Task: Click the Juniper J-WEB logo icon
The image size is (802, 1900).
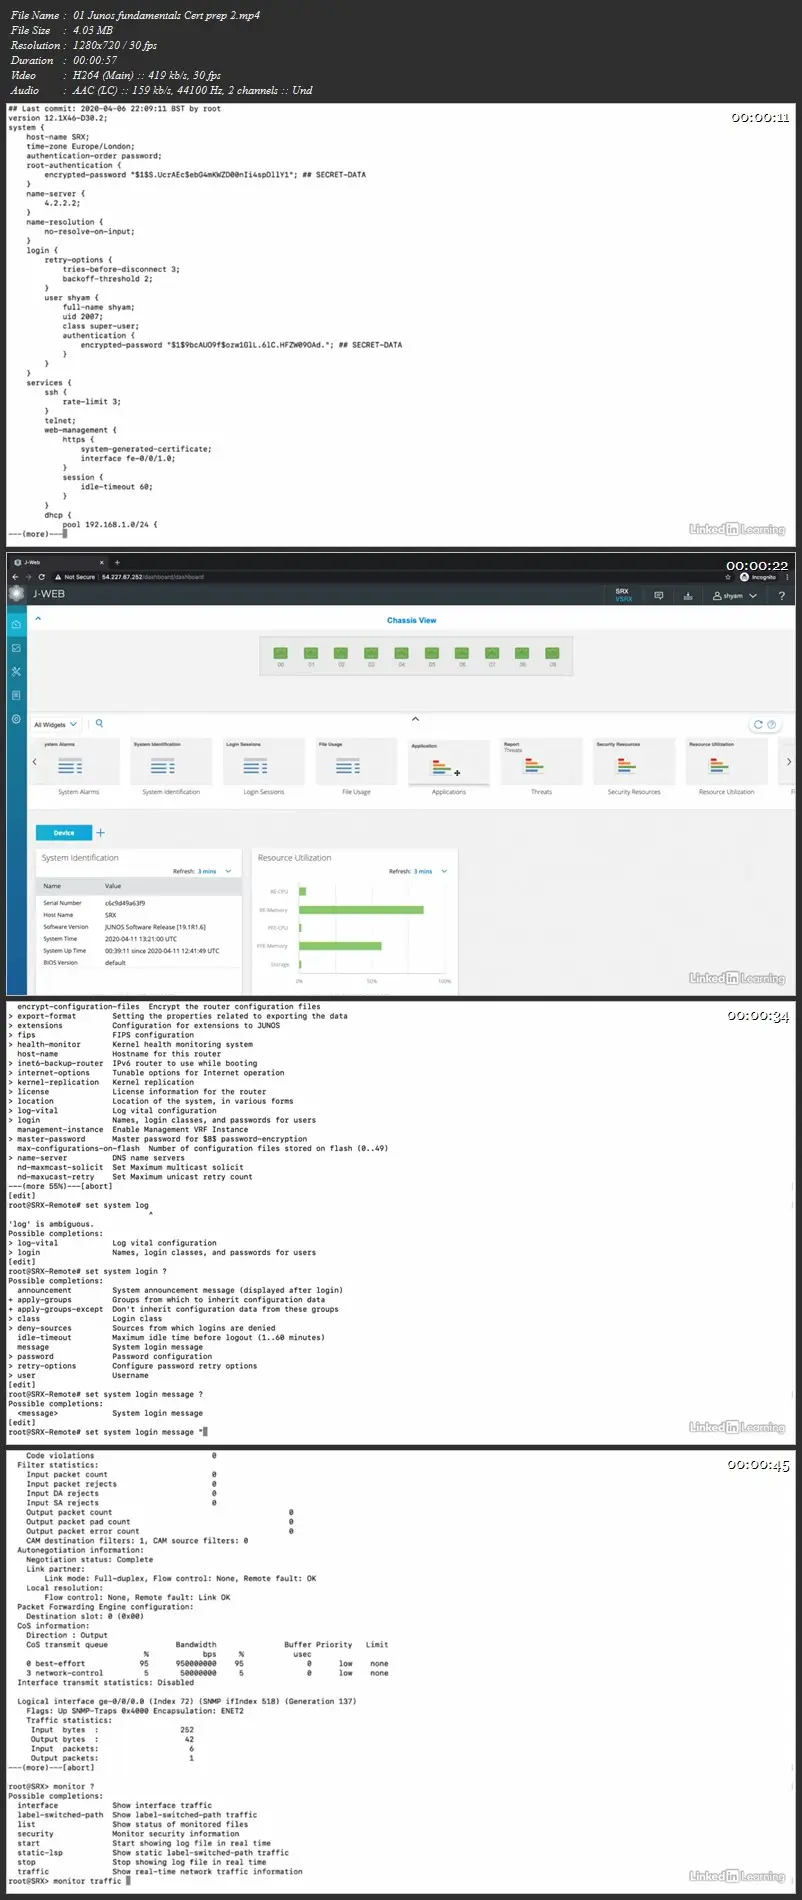Action: (x=16, y=593)
